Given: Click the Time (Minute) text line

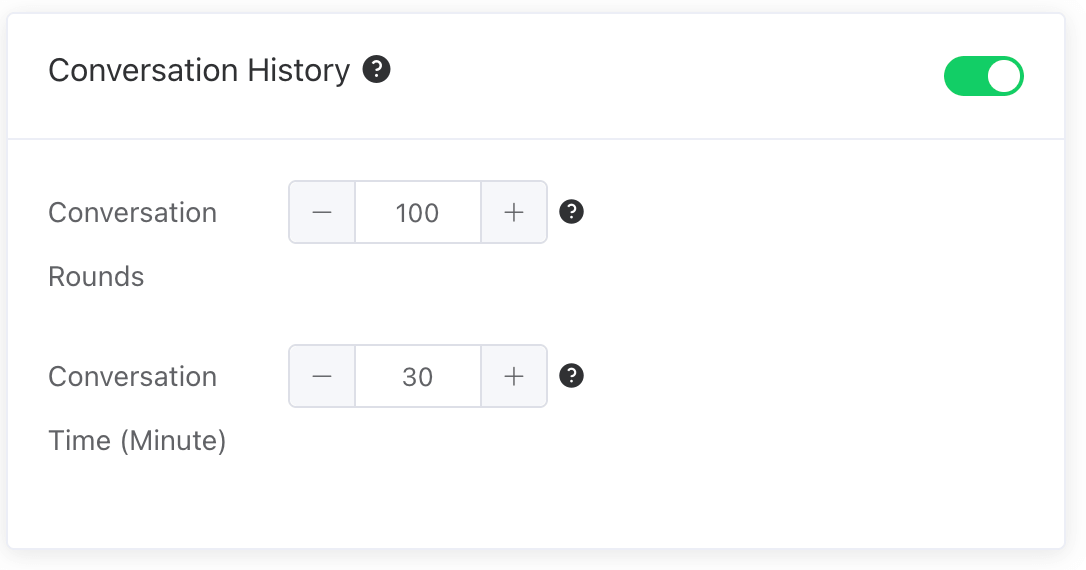Looking at the screenshot, I should point(137,441).
